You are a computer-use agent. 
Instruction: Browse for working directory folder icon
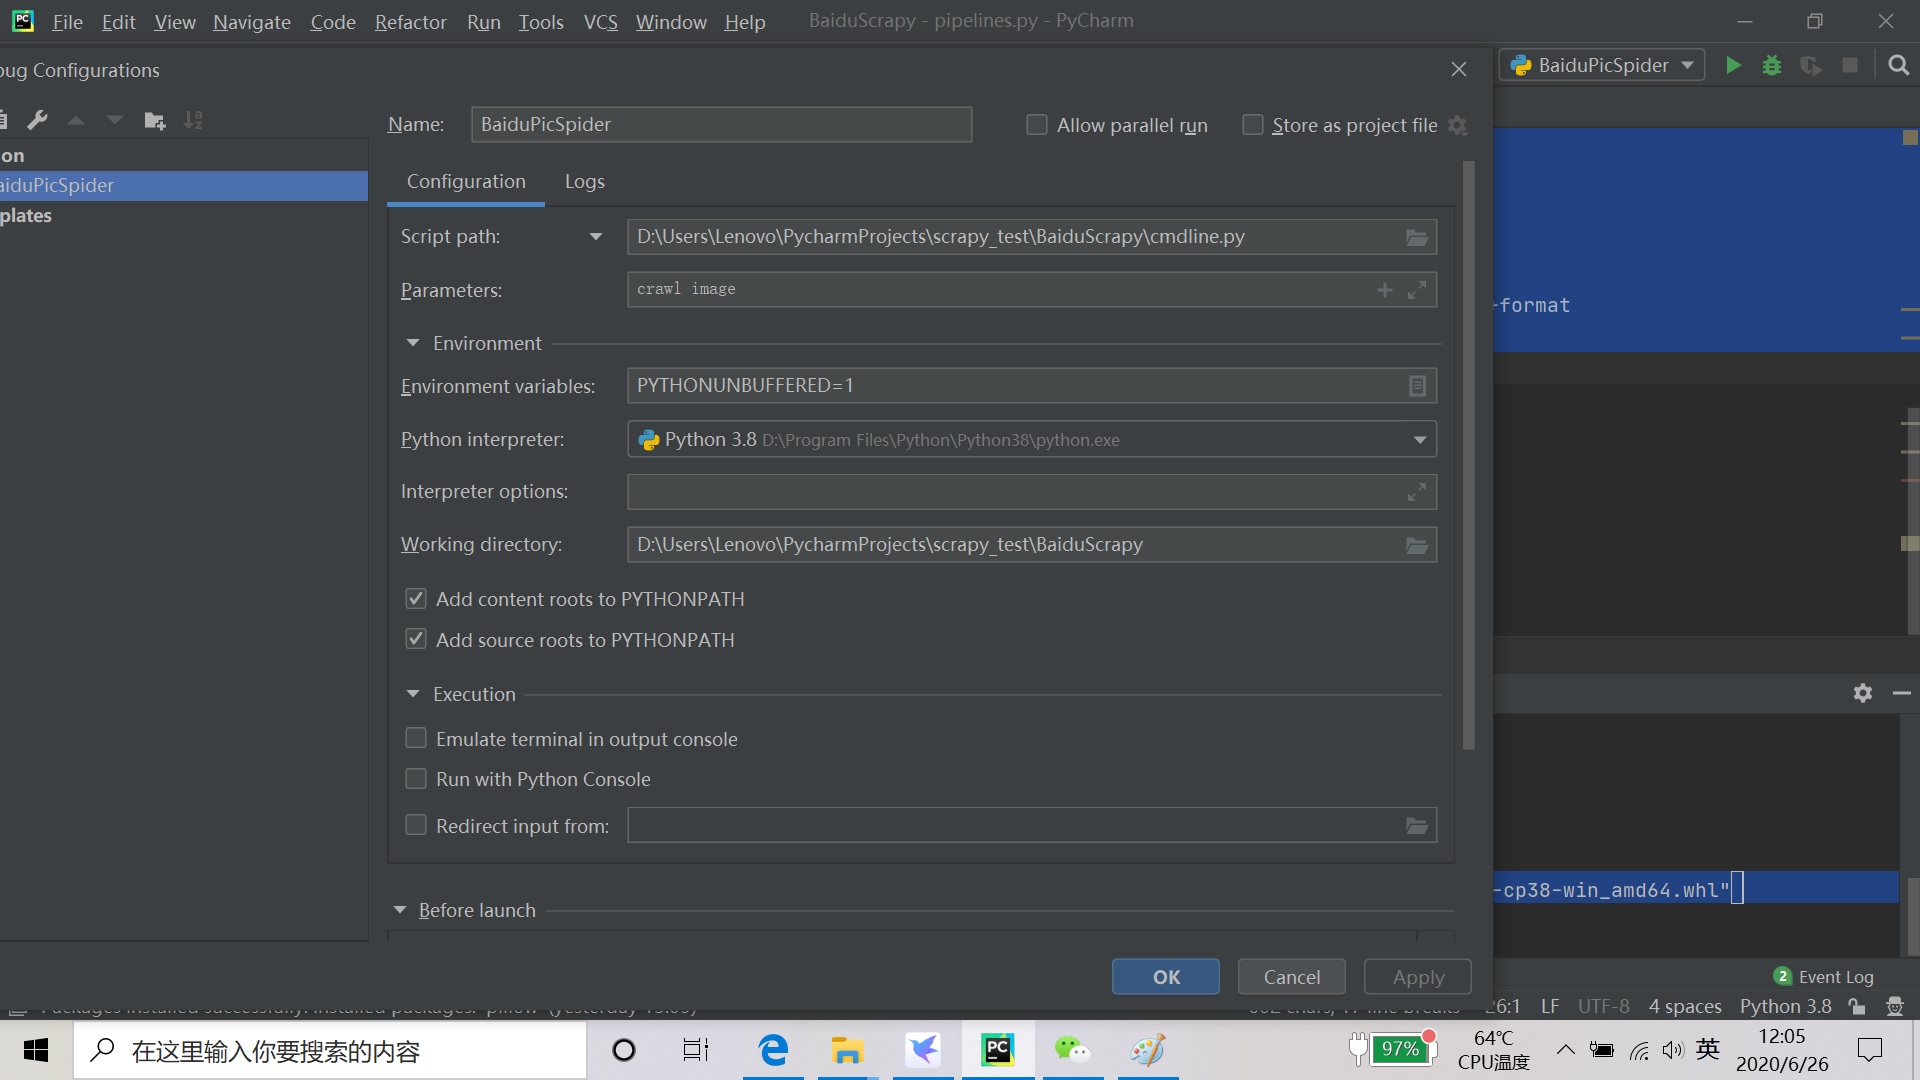pos(1416,546)
